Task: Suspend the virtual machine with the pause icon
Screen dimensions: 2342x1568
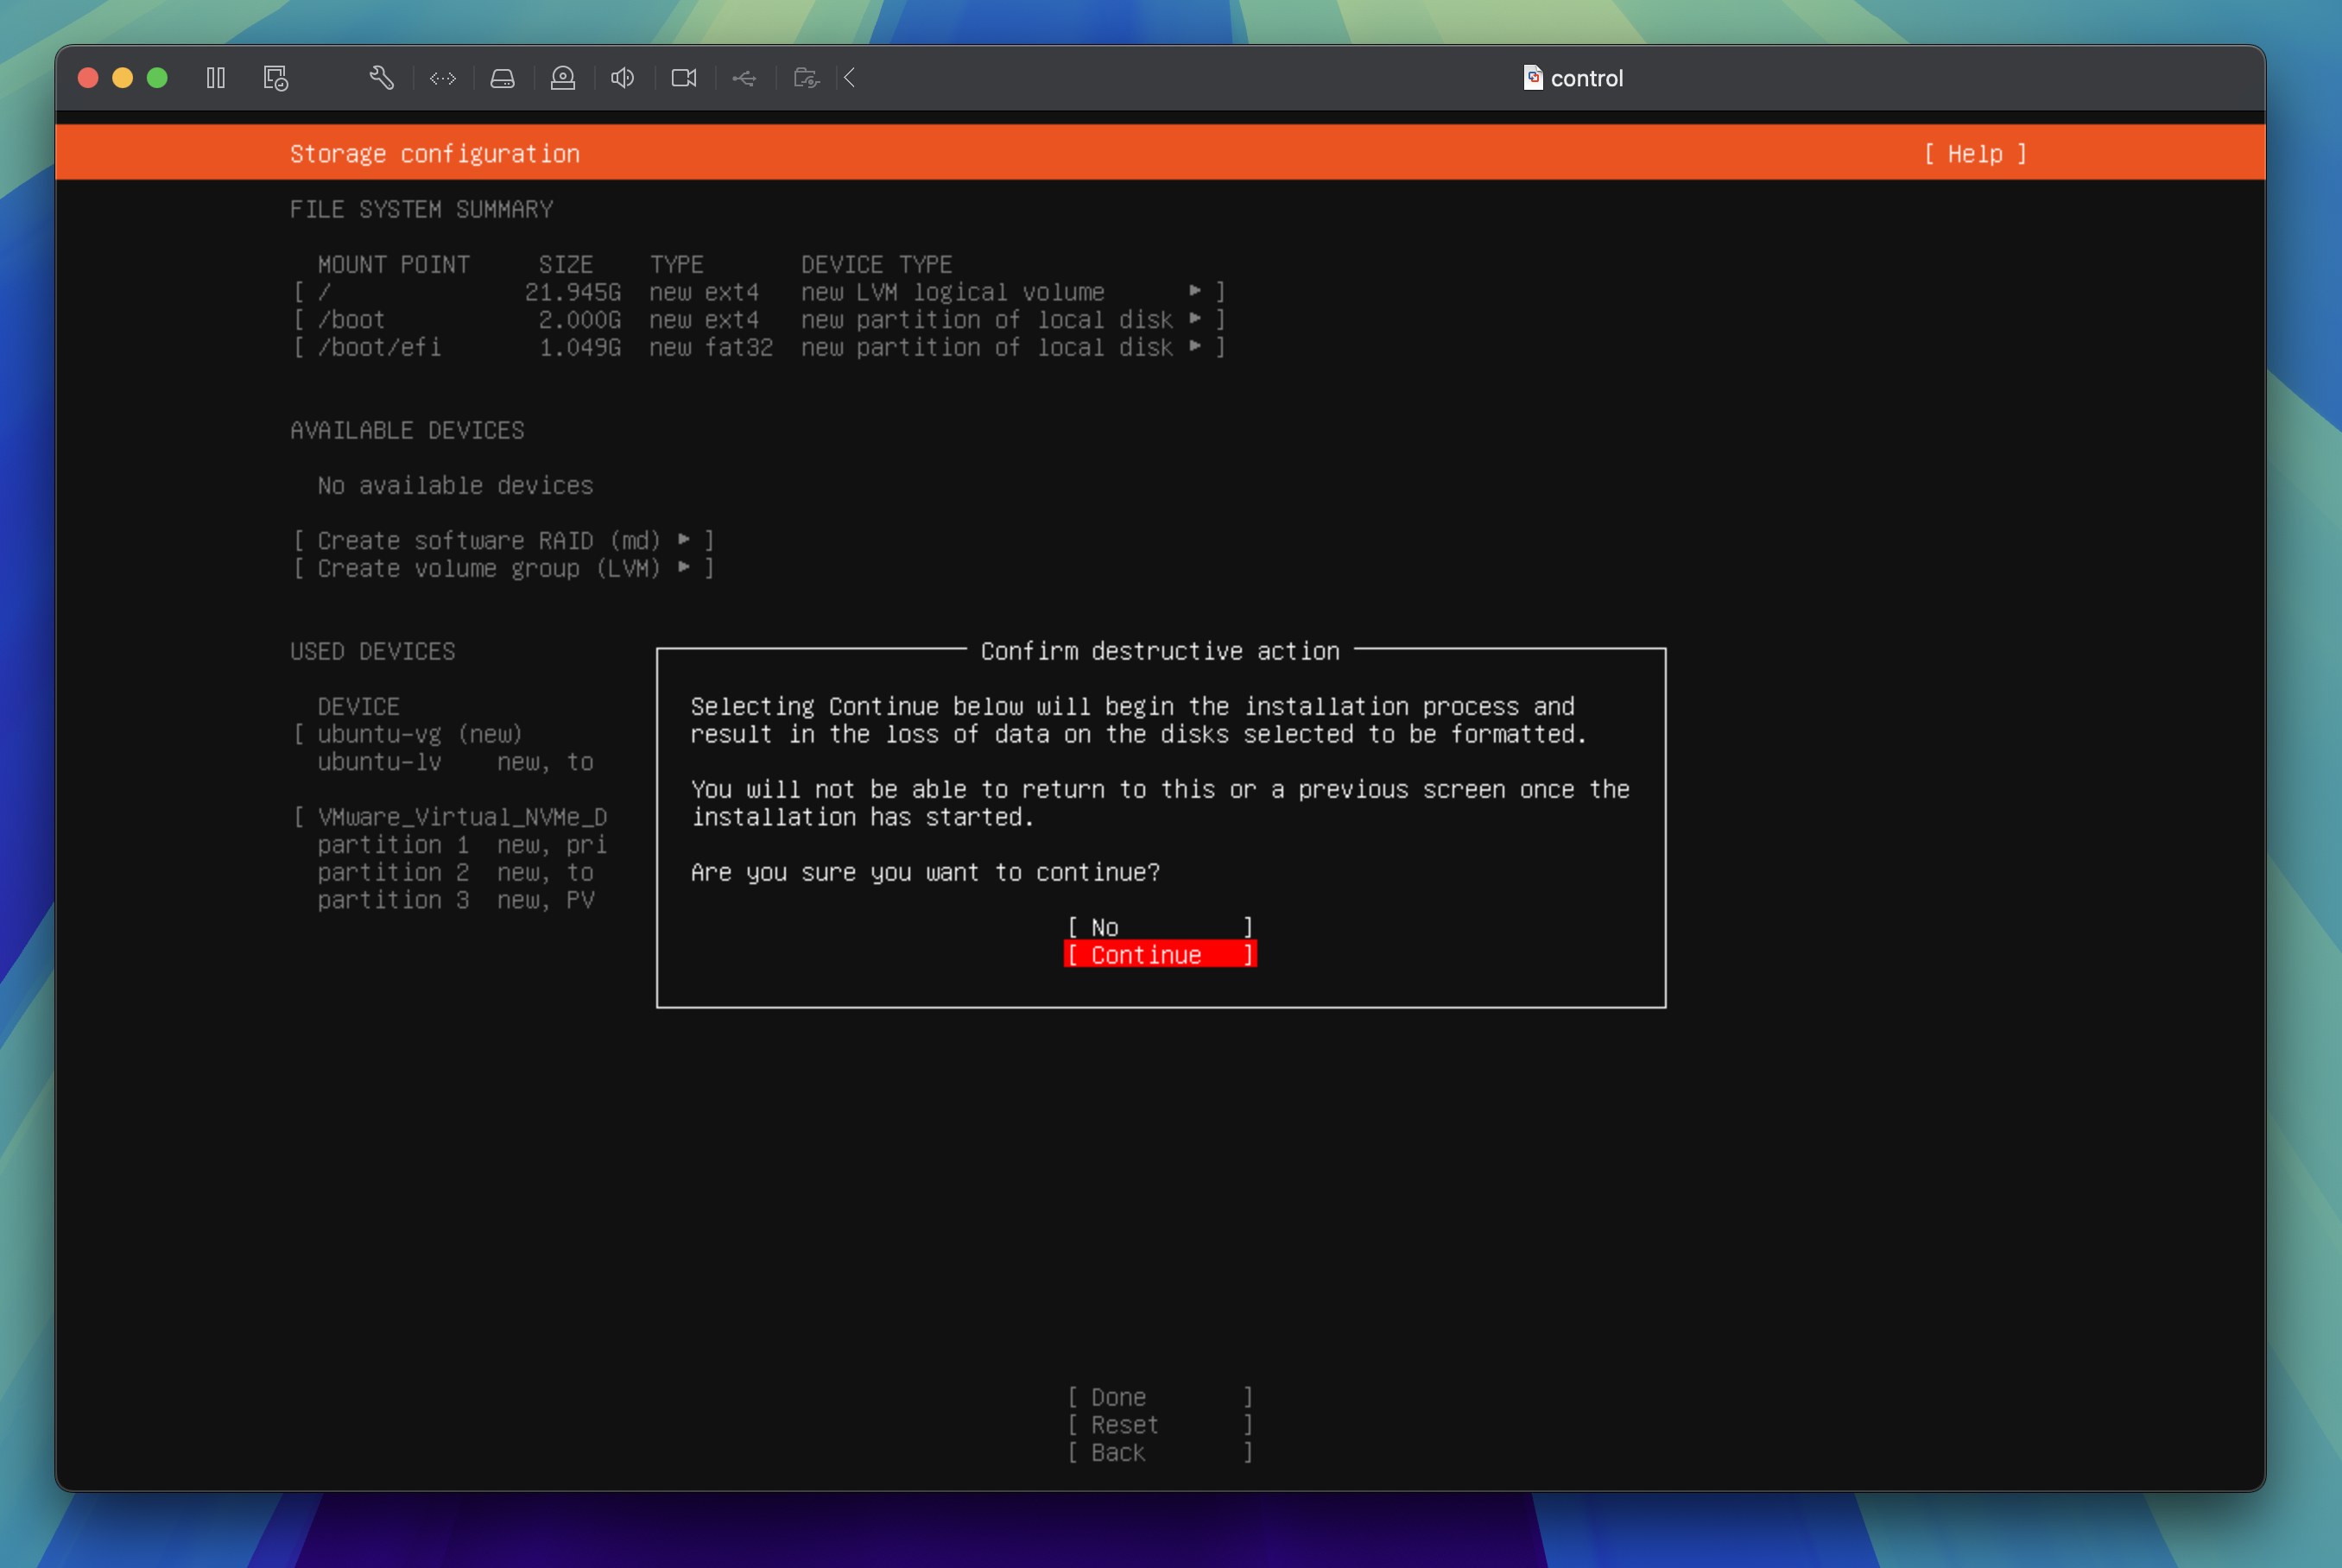Action: click(215, 78)
